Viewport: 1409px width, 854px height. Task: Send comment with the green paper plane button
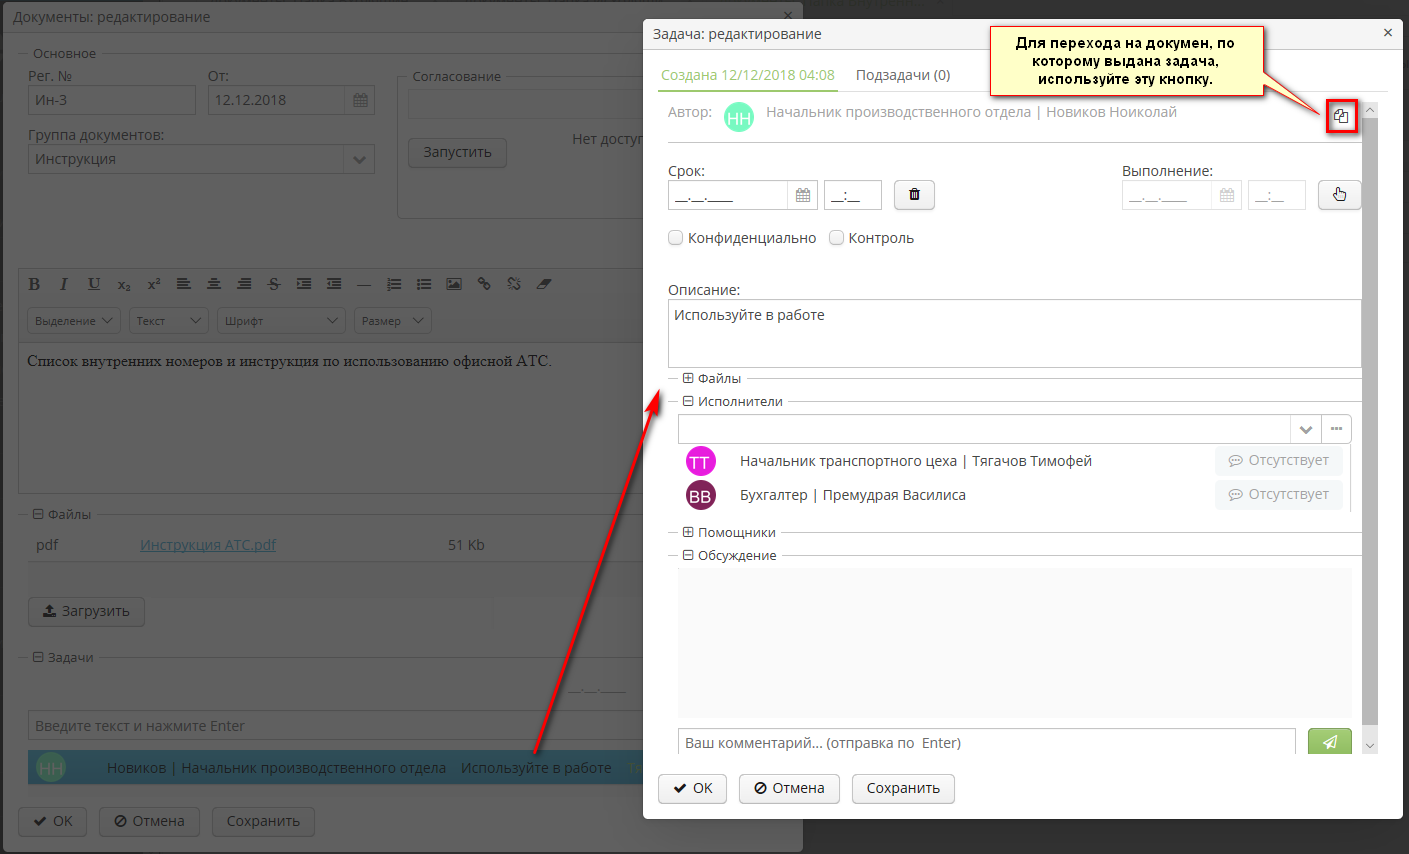click(1329, 742)
